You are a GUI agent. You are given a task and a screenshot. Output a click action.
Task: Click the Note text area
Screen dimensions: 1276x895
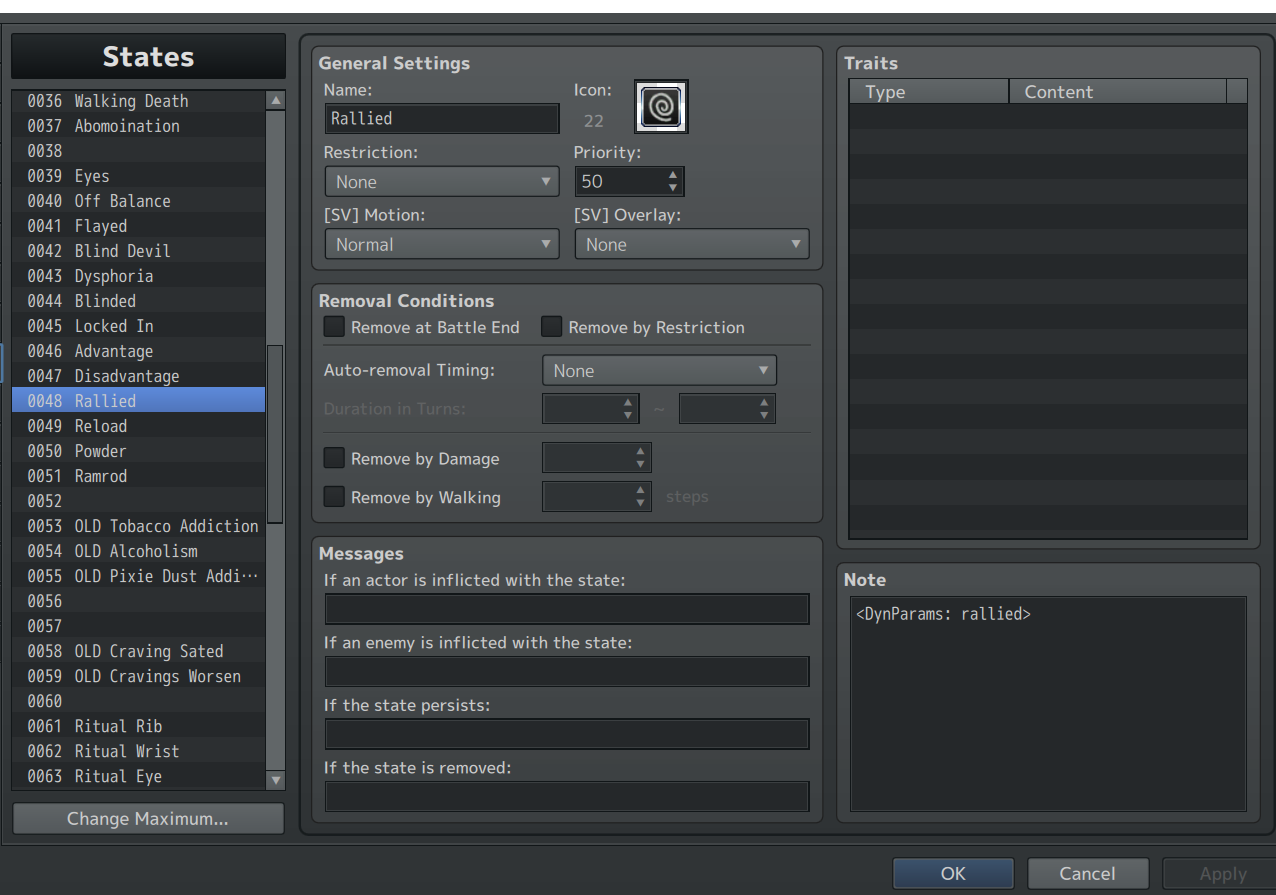(1048, 704)
